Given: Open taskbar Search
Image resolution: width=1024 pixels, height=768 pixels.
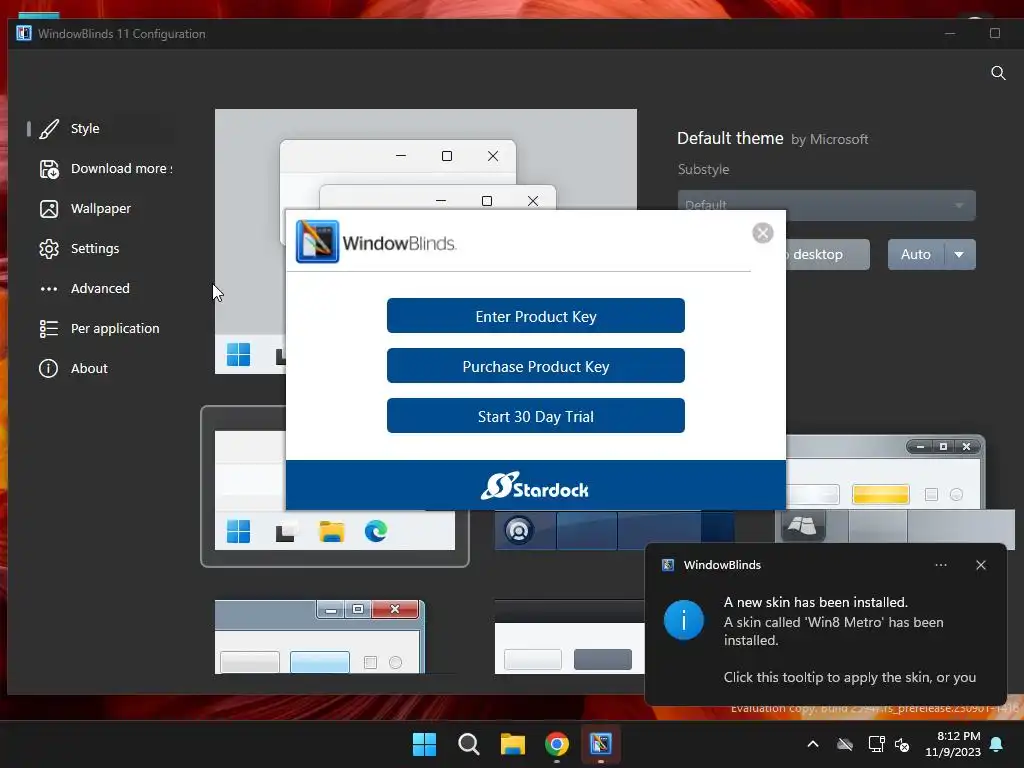Looking at the screenshot, I should point(469,744).
